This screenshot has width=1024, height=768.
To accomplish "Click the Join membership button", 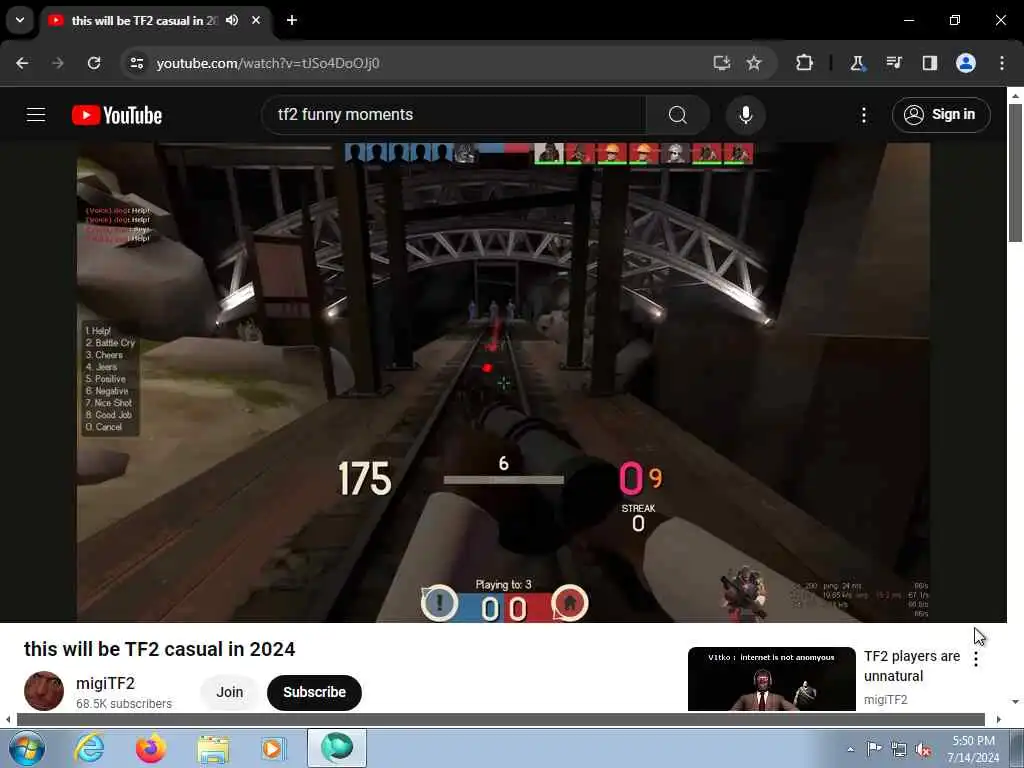I will (230, 692).
